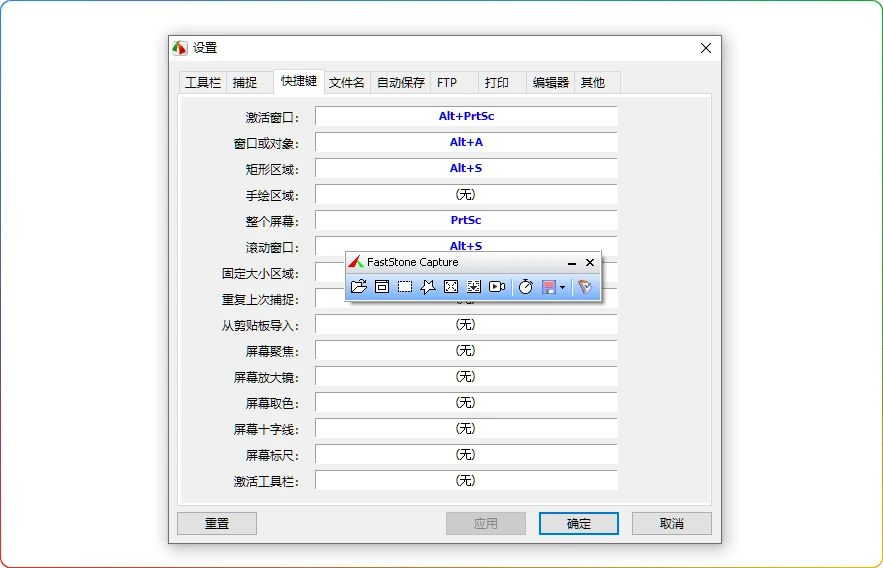Close the FastStone Capture floating toolbar
Viewport: 883px width, 568px height.
coord(590,262)
